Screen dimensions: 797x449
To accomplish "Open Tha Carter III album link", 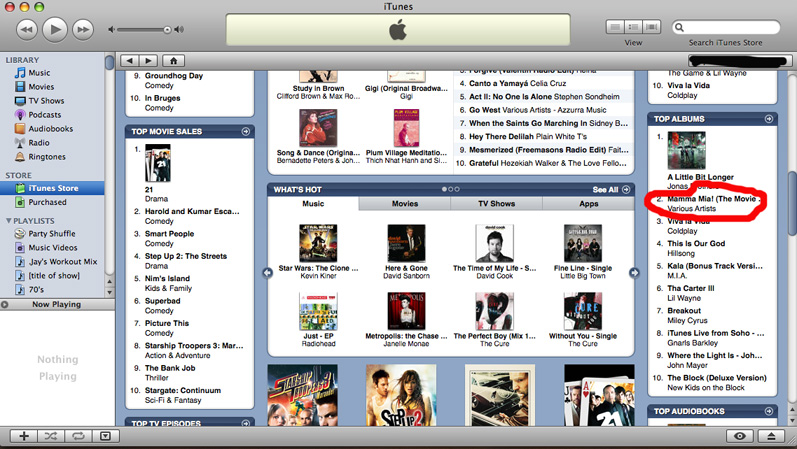I will pyautogui.click(x=690, y=288).
